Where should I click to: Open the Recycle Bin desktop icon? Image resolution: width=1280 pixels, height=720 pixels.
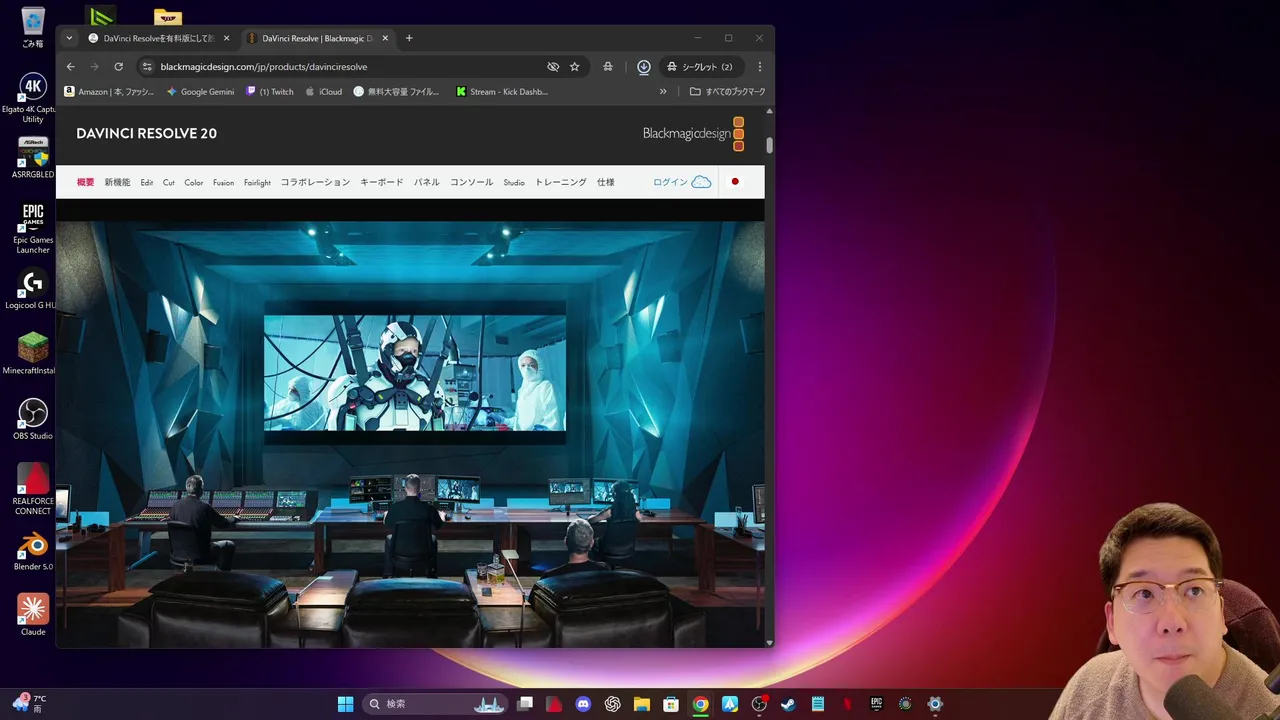coord(33,27)
